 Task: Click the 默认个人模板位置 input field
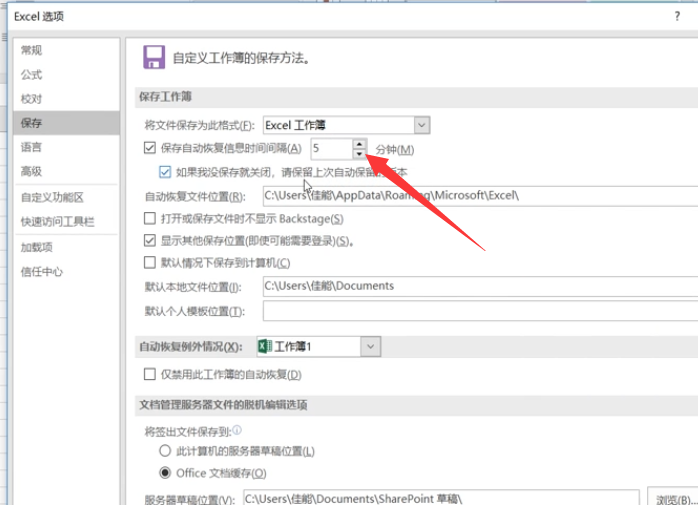[x=480, y=311]
